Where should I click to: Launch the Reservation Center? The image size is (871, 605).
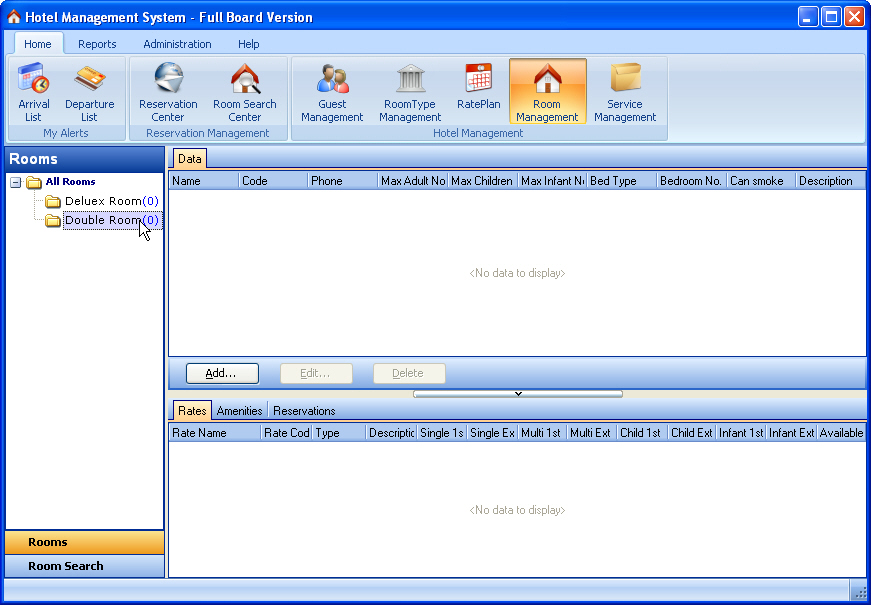coord(168,92)
